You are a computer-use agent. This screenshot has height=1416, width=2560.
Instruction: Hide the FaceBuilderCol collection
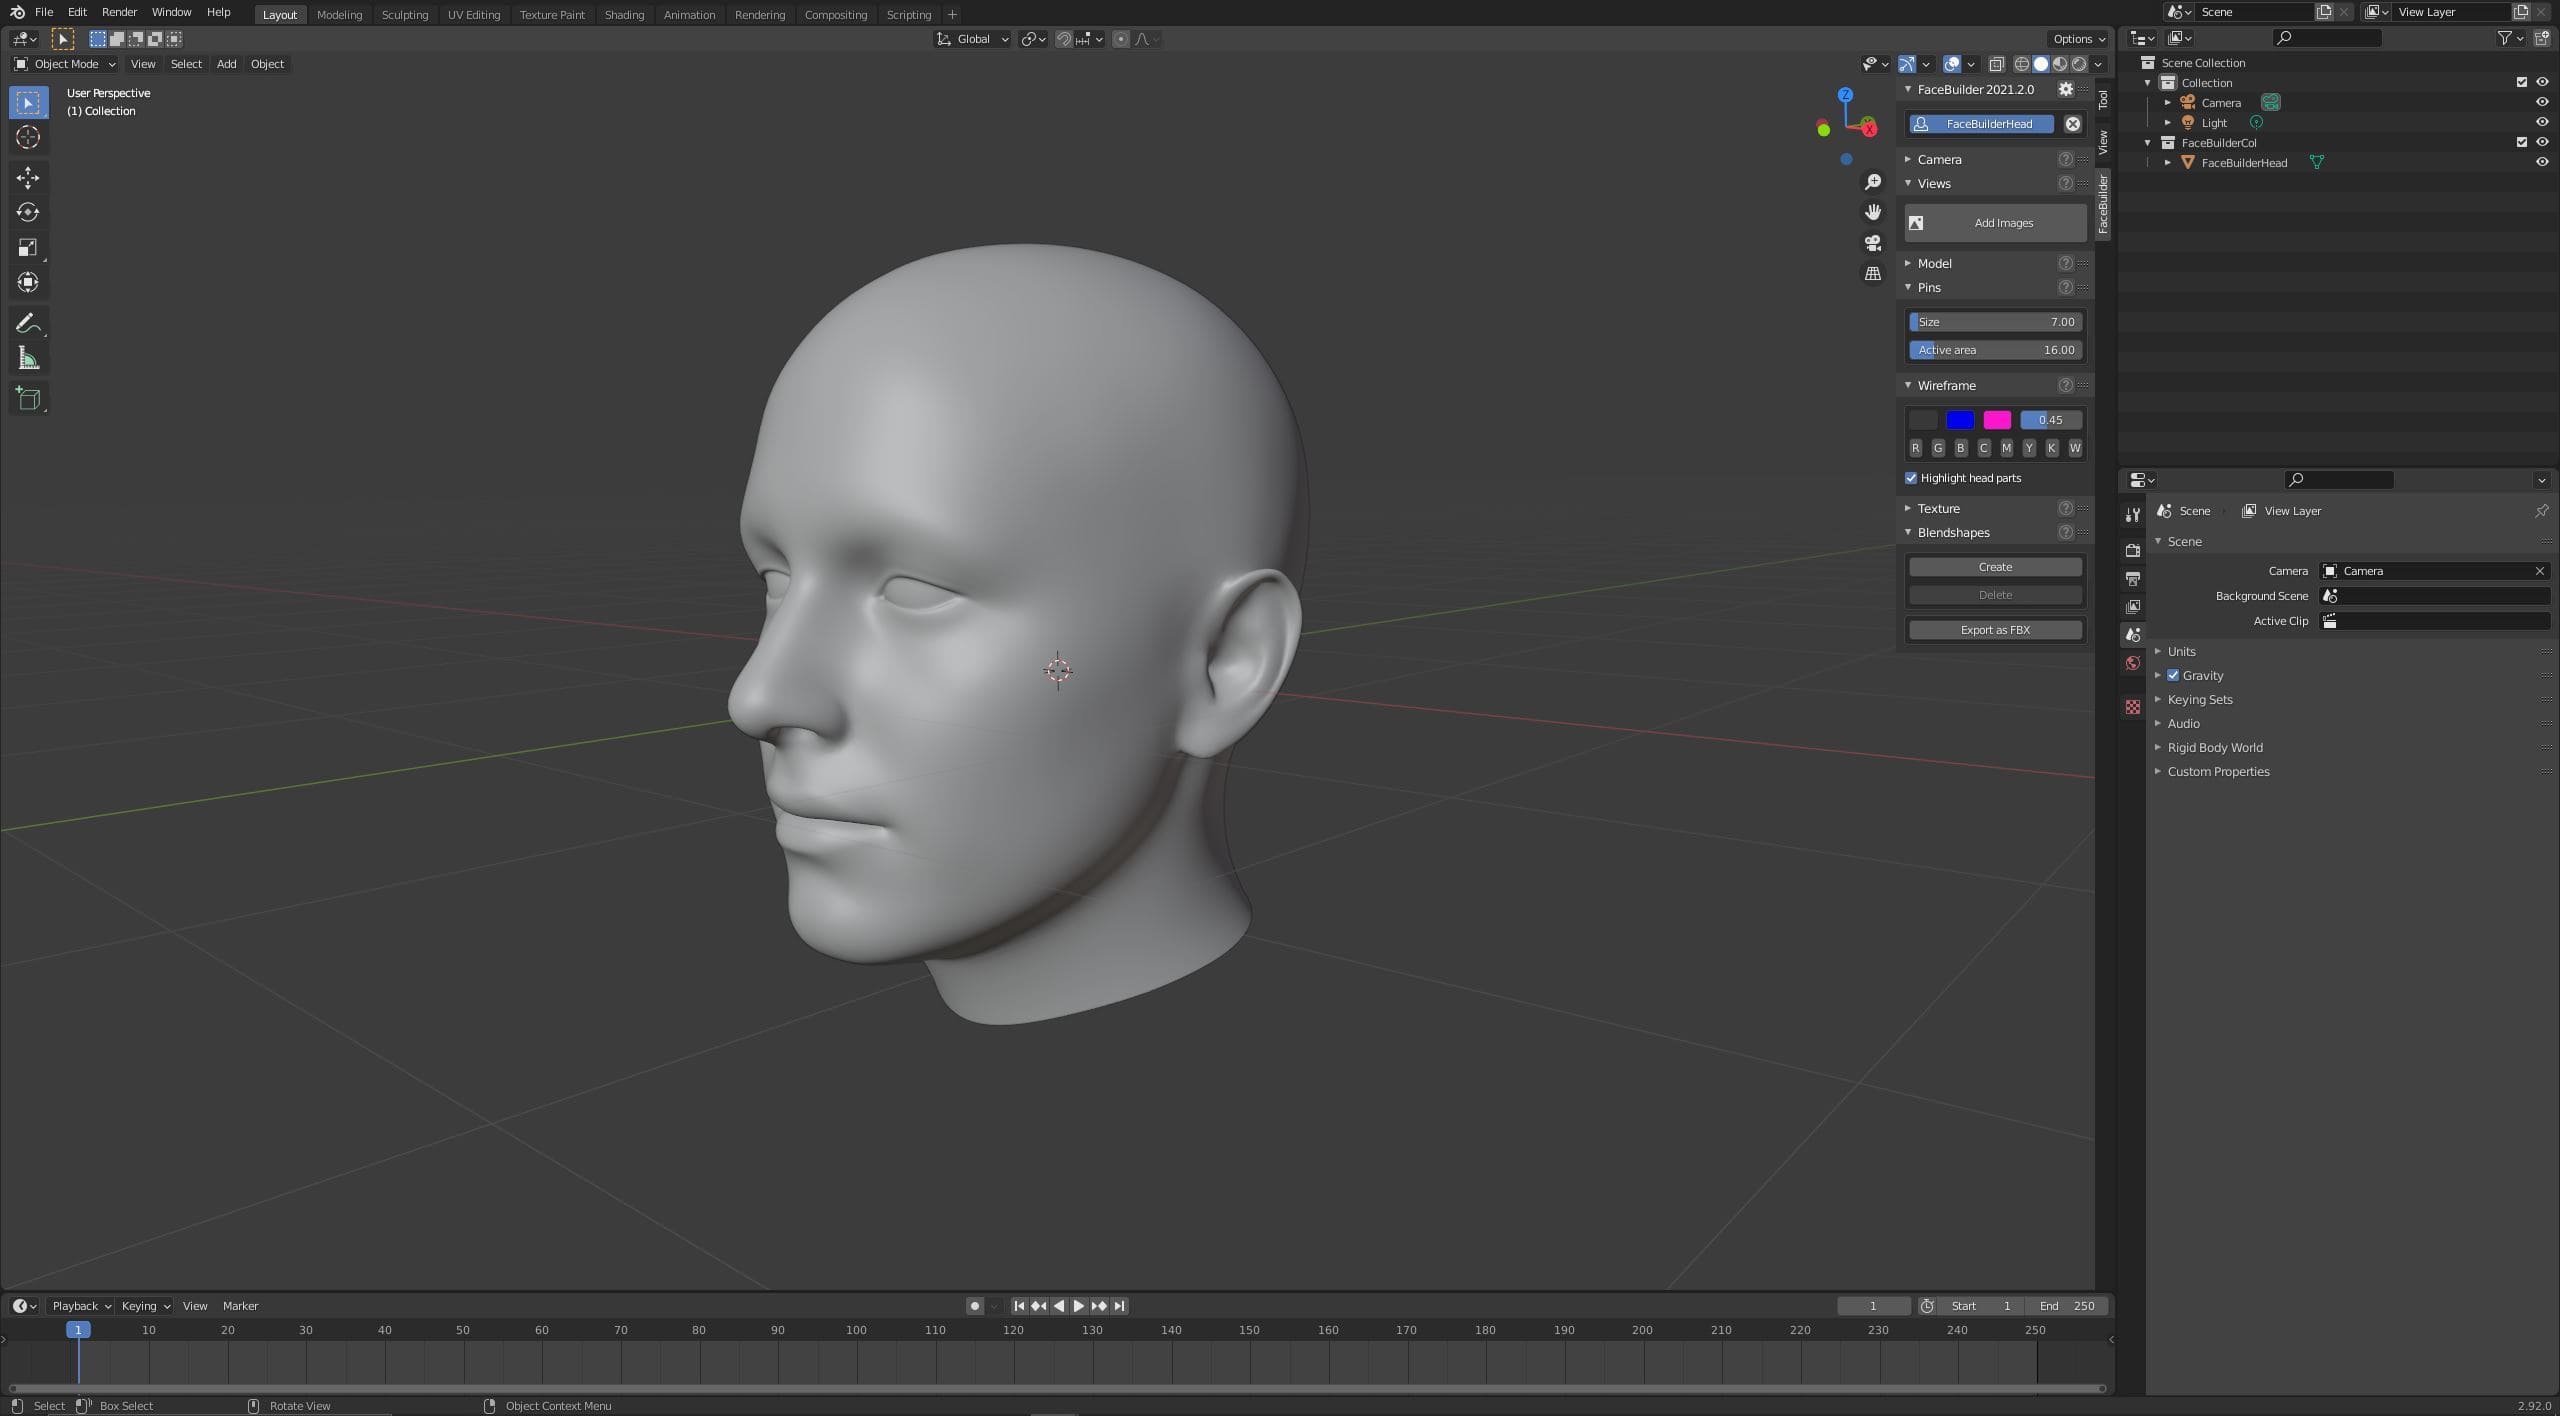click(2541, 142)
